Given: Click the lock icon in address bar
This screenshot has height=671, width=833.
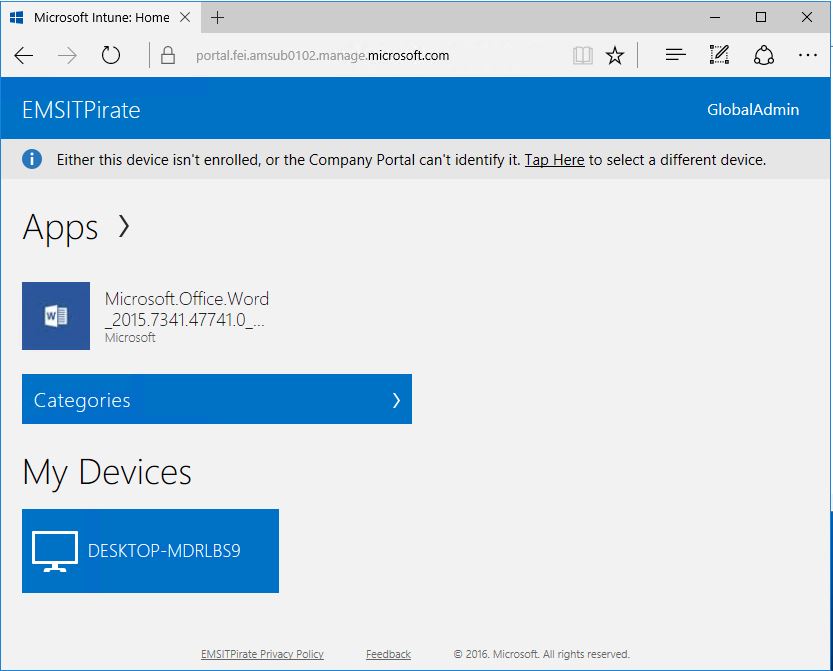Looking at the screenshot, I should pos(168,55).
